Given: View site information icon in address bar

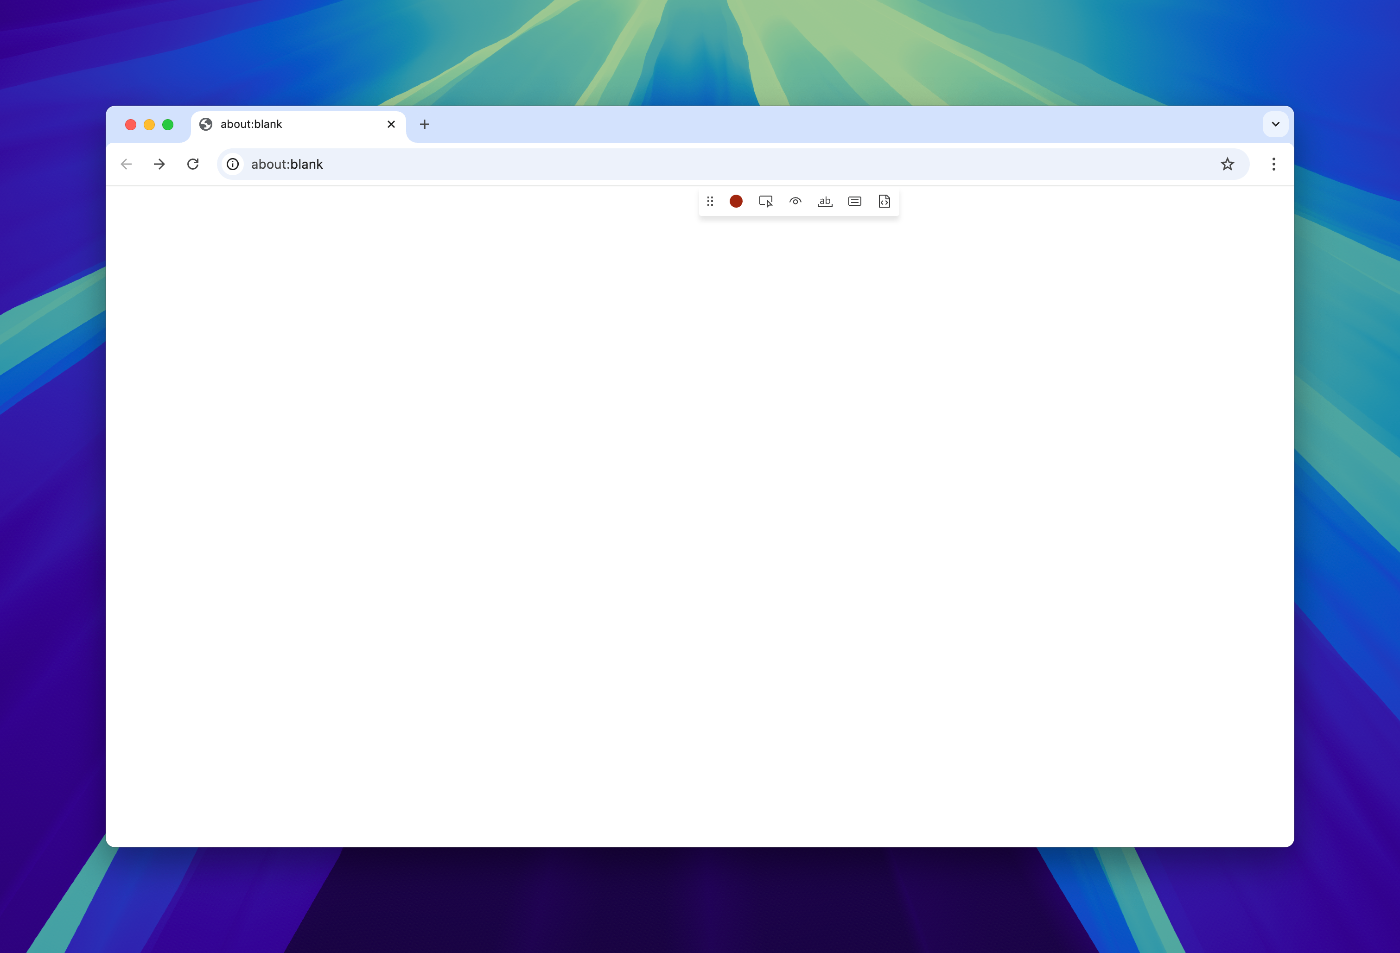Looking at the screenshot, I should click(x=233, y=164).
